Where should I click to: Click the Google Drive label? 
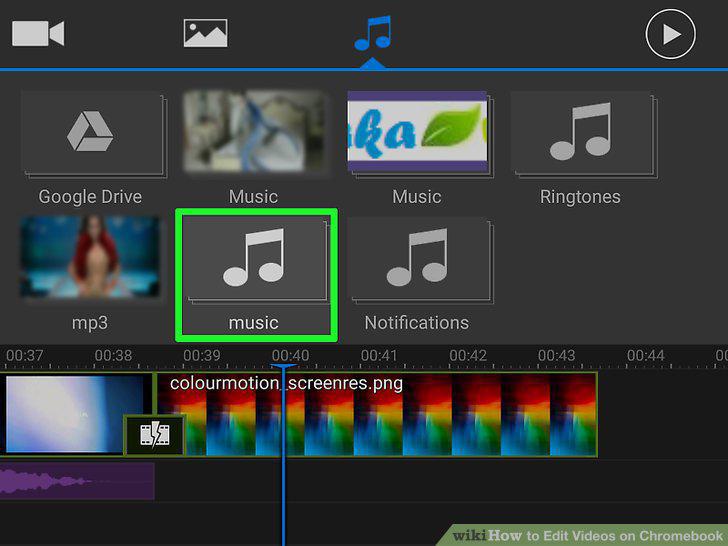point(90,197)
